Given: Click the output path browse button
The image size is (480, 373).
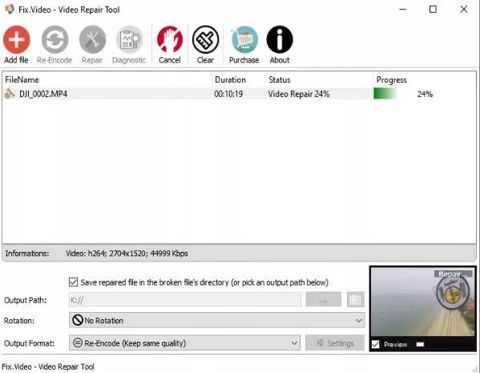Looking at the screenshot, I should (x=323, y=299).
